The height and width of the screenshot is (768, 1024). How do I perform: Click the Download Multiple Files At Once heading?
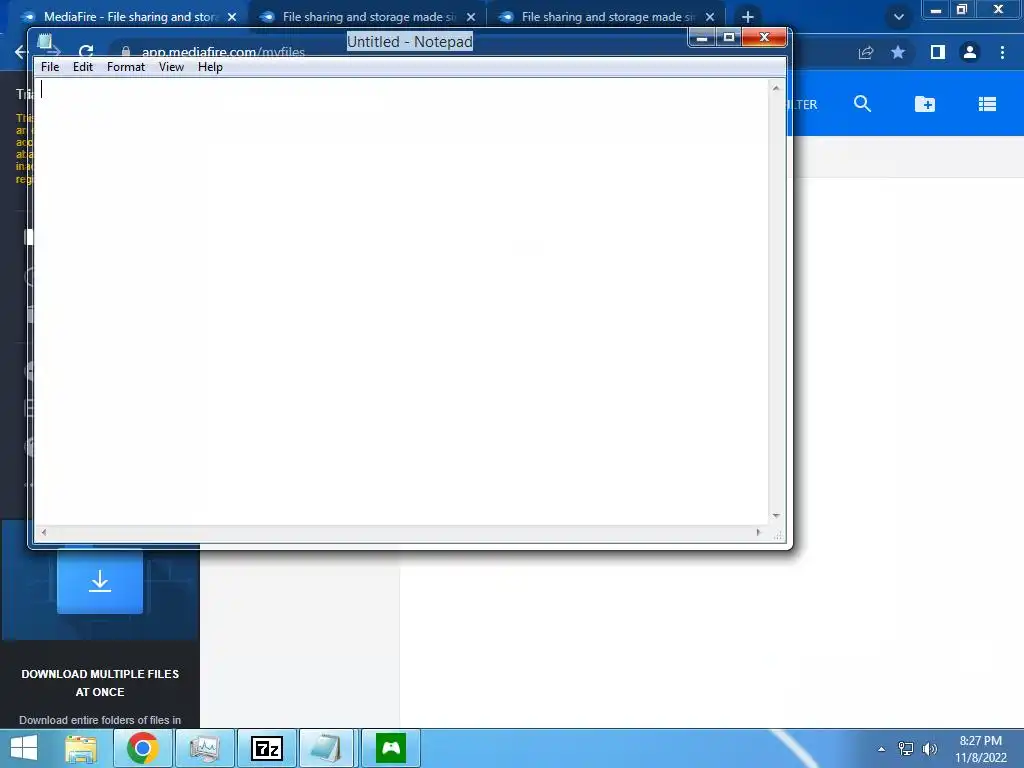tap(100, 682)
